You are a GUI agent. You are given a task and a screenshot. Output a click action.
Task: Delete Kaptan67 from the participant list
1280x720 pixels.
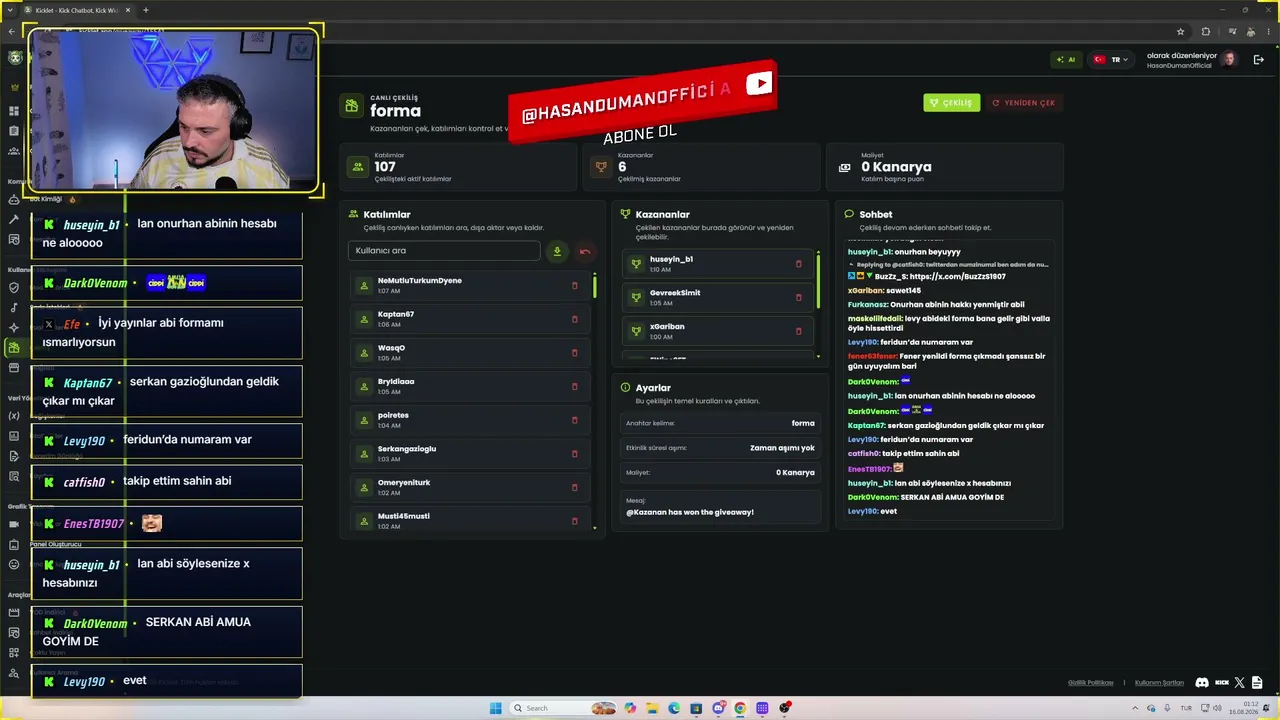[x=574, y=319]
